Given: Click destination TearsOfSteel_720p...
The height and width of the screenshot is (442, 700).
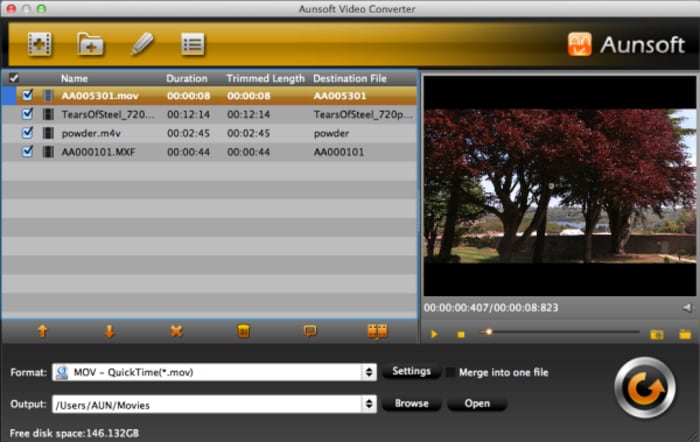Looking at the screenshot, I should 363,115.
